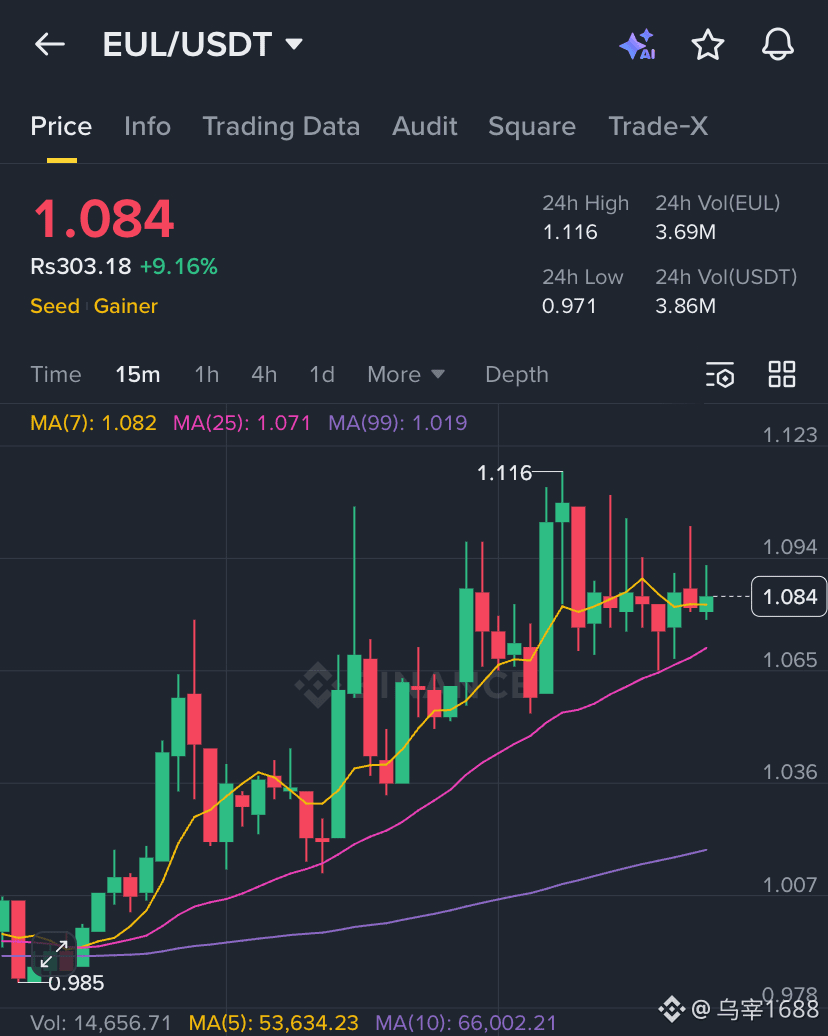Tap the Gainer tag label
Image resolution: width=828 pixels, height=1036 pixels.
pyautogui.click(x=126, y=306)
